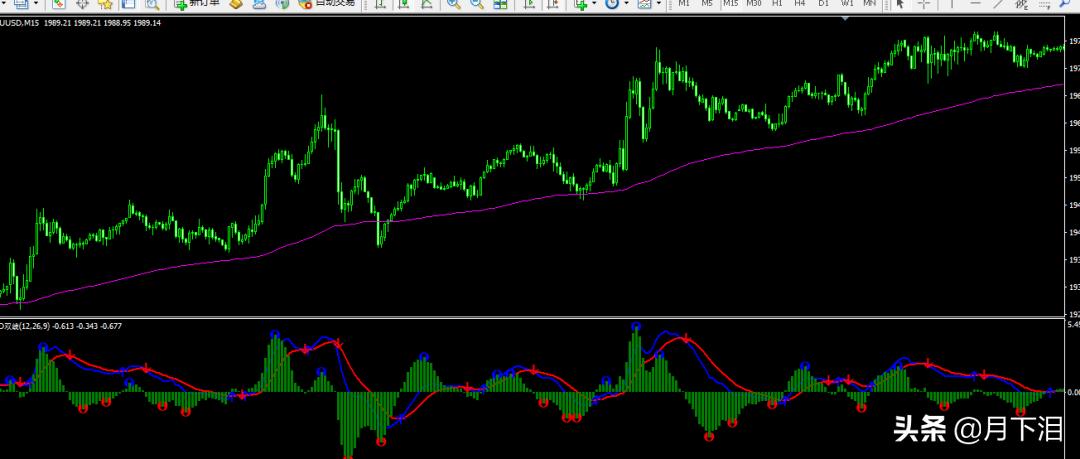Select the trendline drawing tool
The height and width of the screenshot is (459, 1080).
pyautogui.click(x=996, y=4)
